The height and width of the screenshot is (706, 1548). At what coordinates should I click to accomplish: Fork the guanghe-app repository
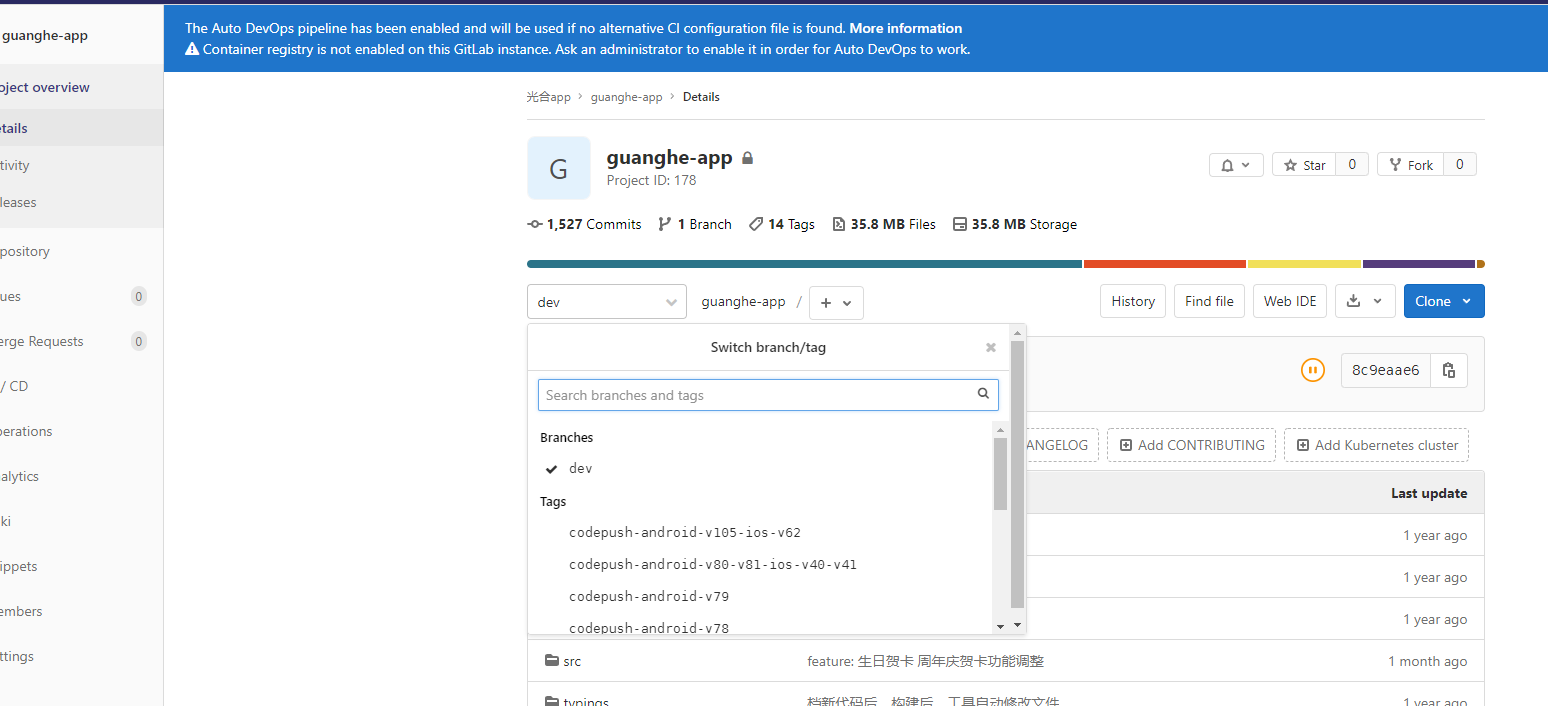[x=1410, y=164]
